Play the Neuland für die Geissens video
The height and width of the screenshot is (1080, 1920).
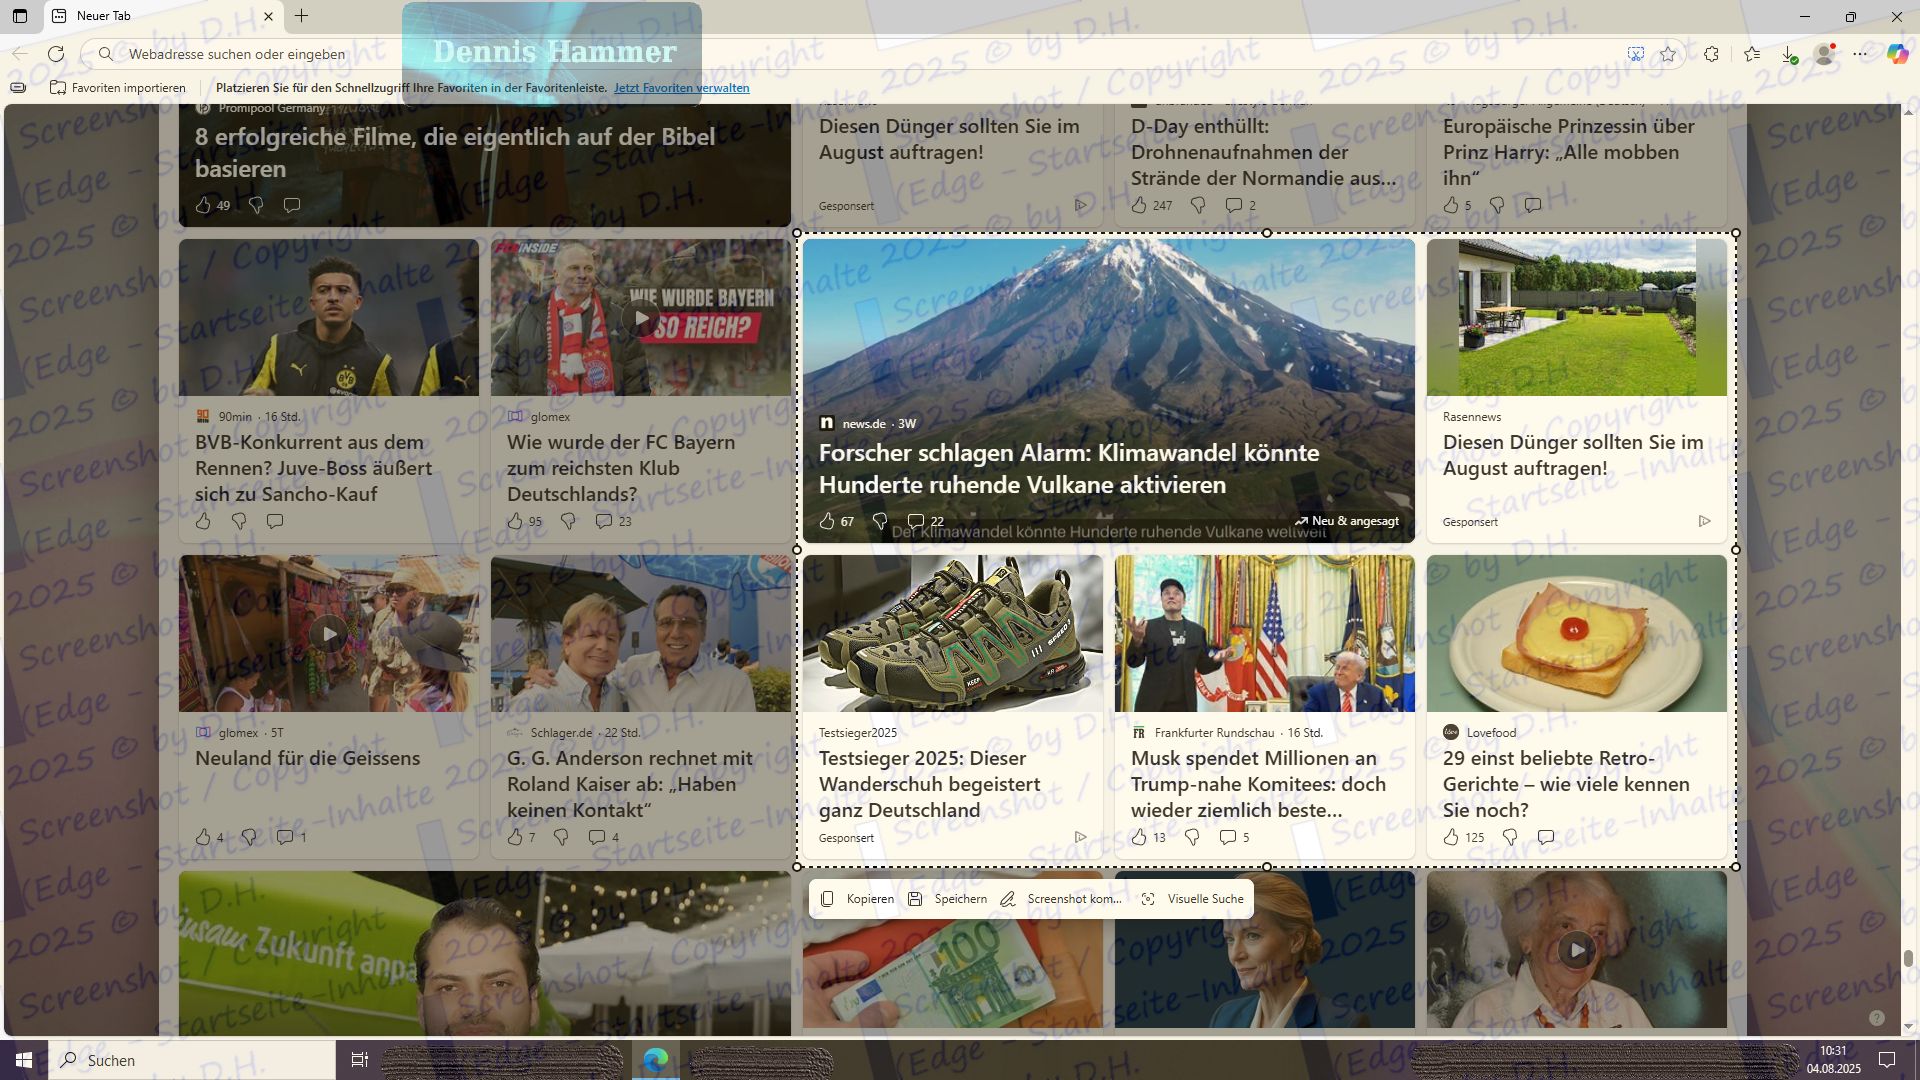pos(329,633)
